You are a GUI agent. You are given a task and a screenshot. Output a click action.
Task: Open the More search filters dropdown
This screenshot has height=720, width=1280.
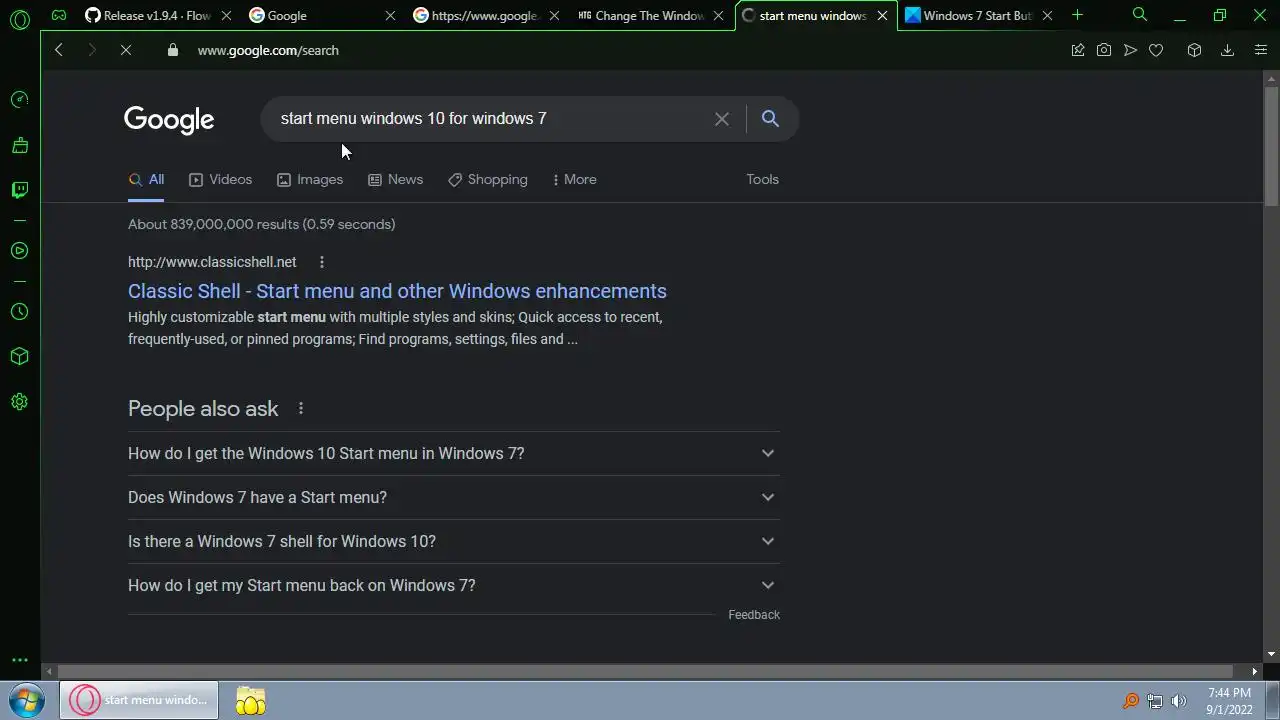point(574,179)
